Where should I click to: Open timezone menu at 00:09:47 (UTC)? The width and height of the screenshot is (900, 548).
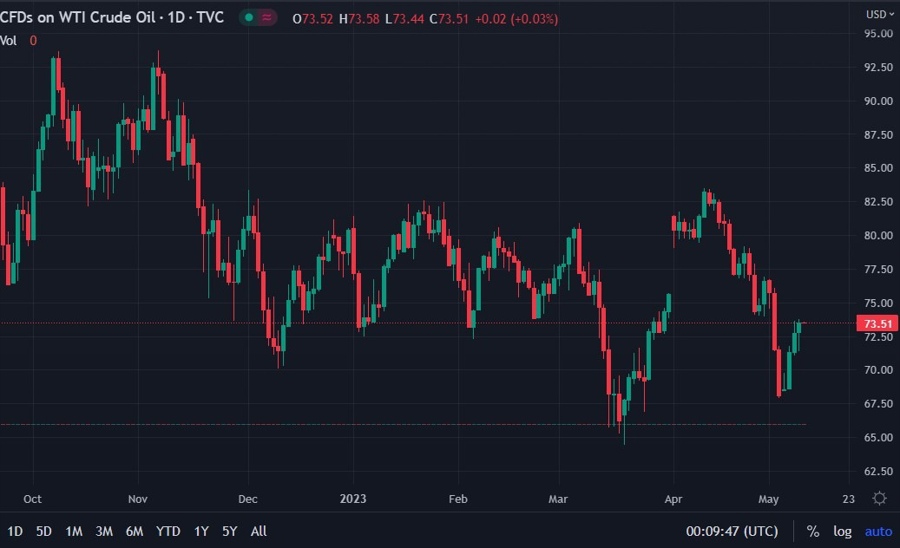pos(732,531)
